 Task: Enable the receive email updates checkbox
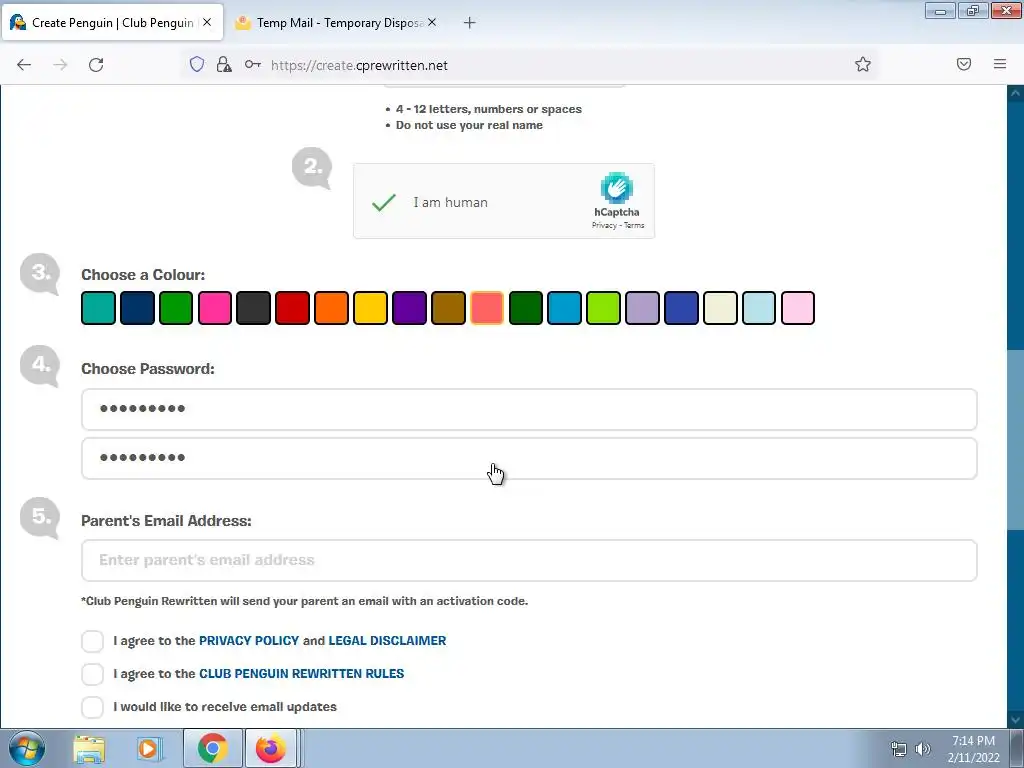tap(93, 707)
